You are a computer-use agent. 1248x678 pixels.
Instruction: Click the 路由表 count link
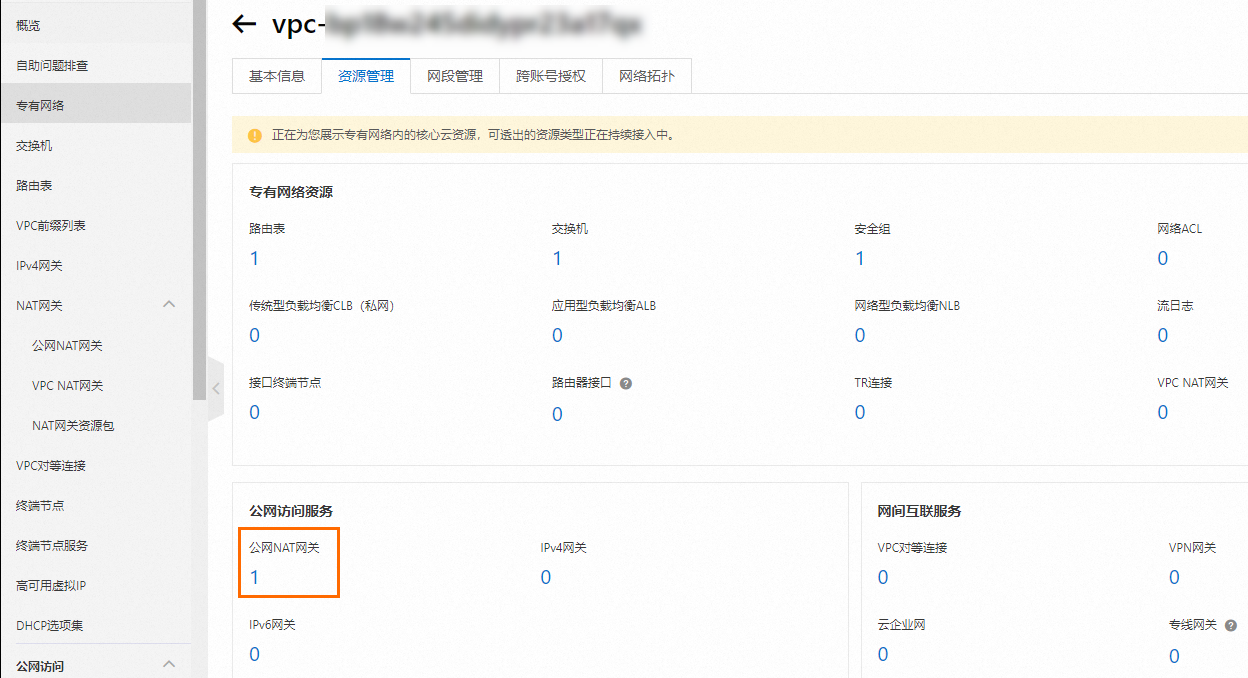254,258
